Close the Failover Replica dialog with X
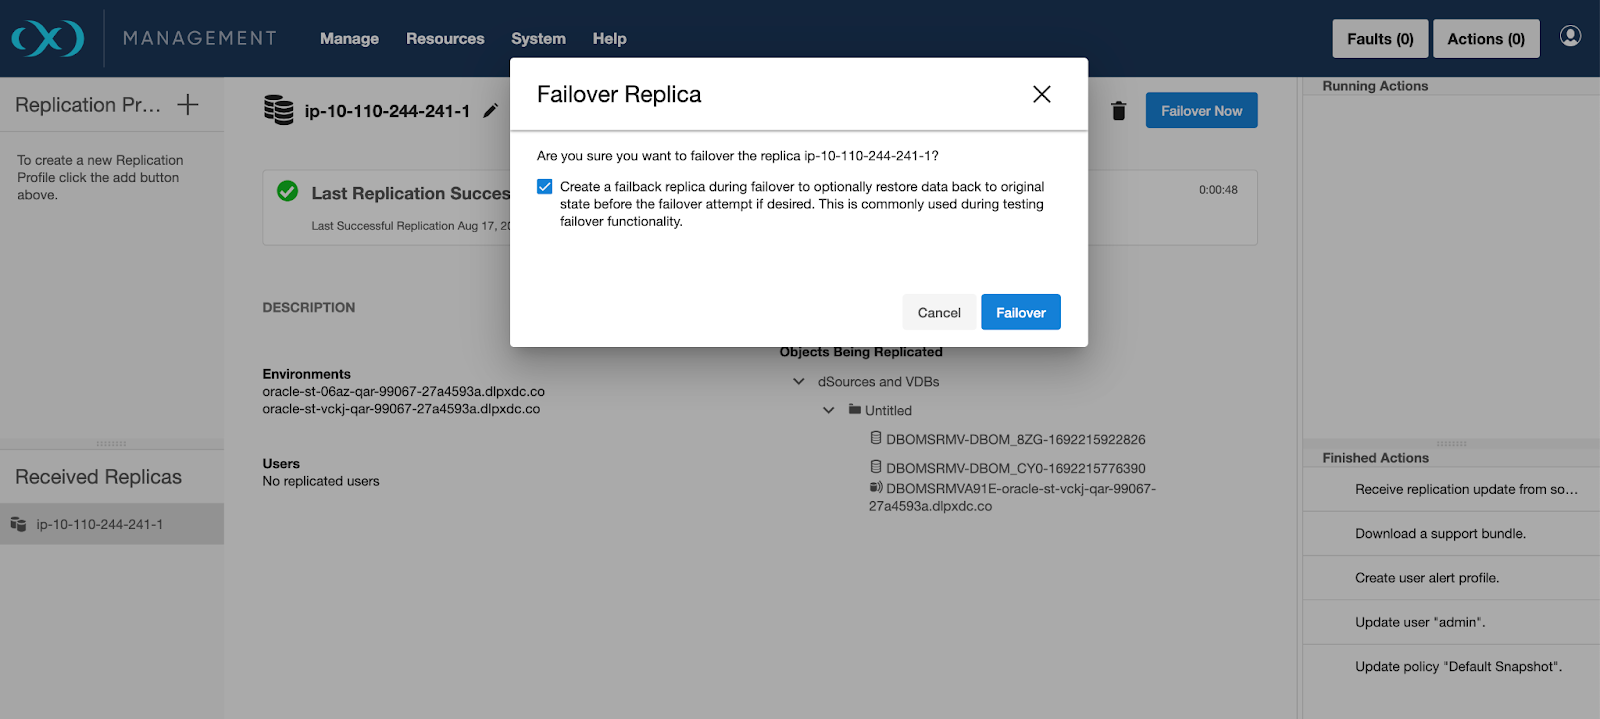The width and height of the screenshot is (1600, 719). (x=1041, y=94)
